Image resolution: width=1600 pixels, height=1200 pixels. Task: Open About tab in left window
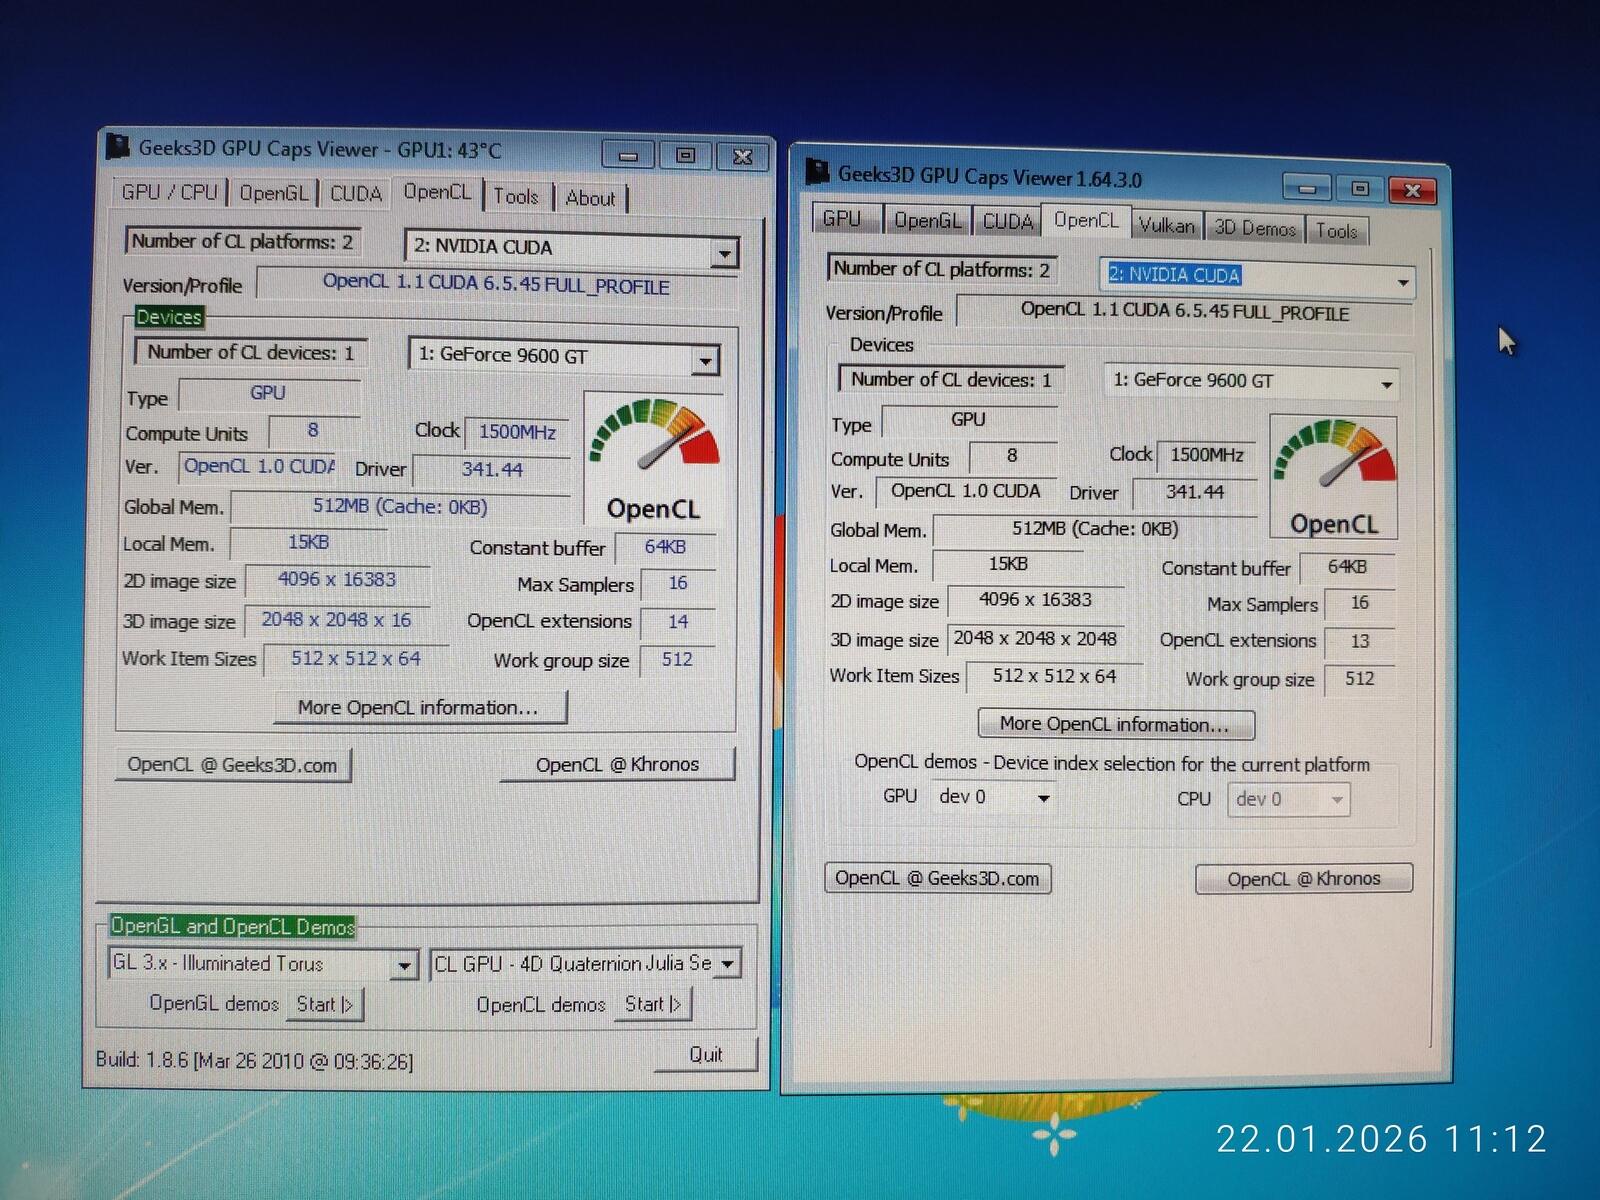590,198
